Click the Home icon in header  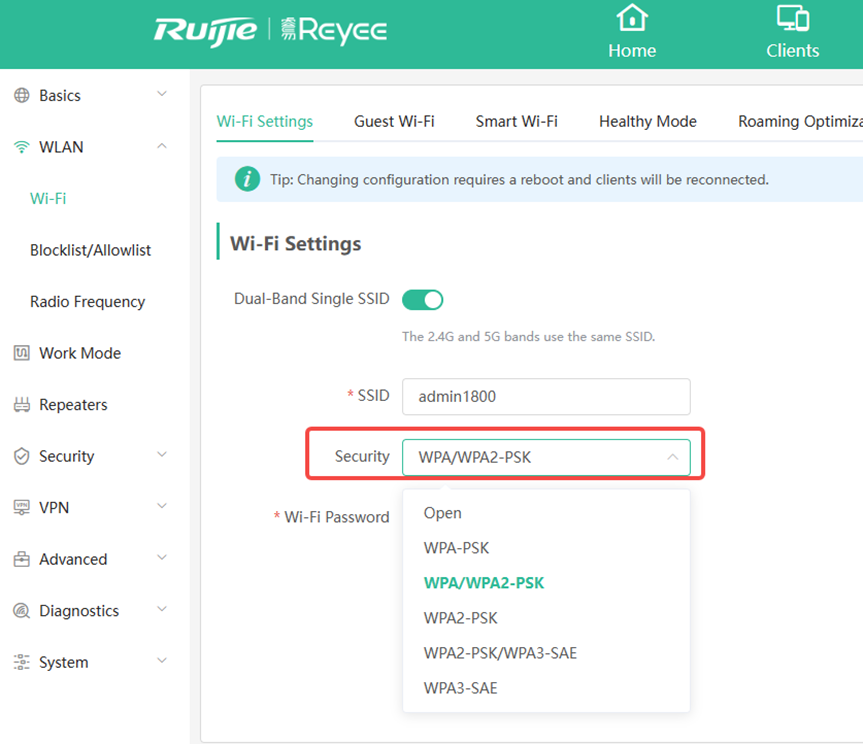(x=631, y=19)
